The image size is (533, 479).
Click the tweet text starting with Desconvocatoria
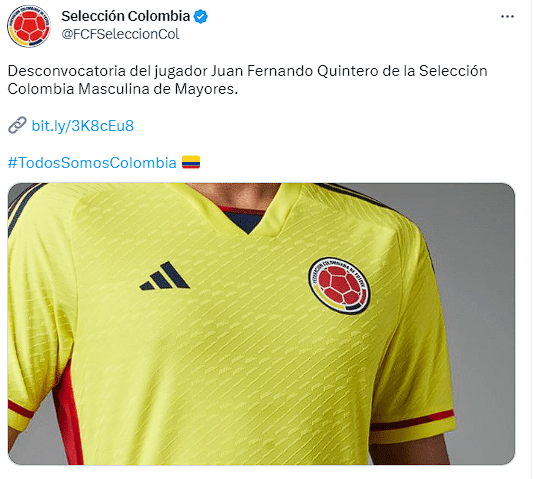tap(247, 80)
